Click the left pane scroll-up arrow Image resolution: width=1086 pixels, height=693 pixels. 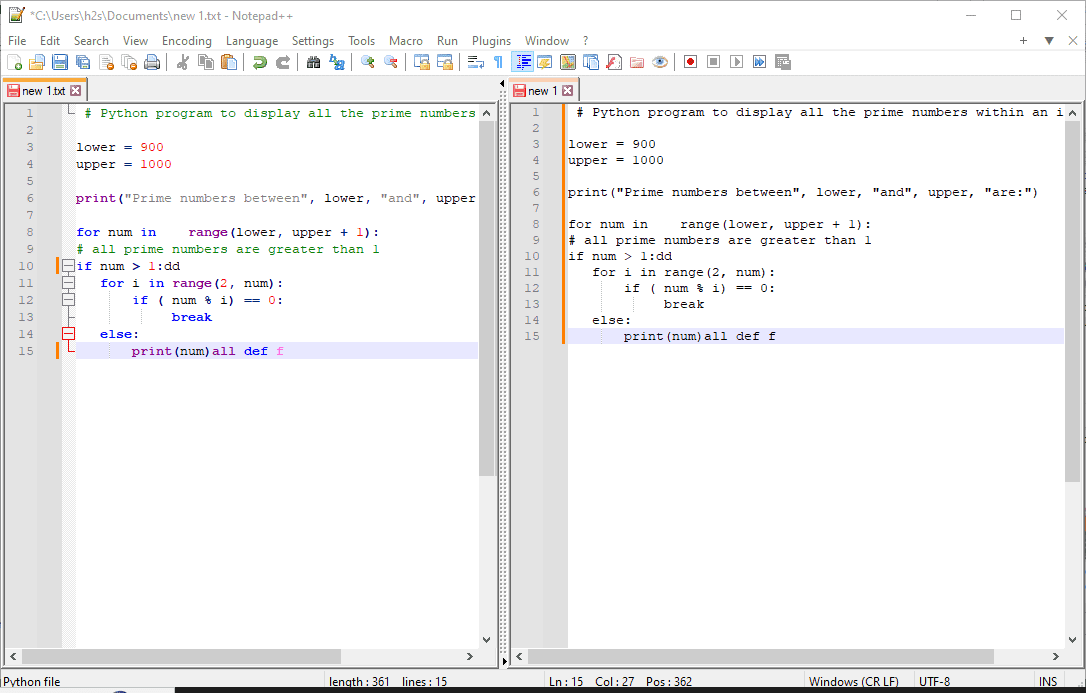coord(486,113)
